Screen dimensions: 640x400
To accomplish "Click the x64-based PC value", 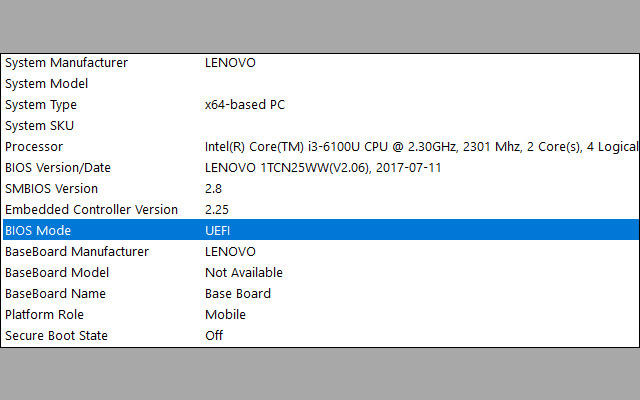I will tap(245, 105).
